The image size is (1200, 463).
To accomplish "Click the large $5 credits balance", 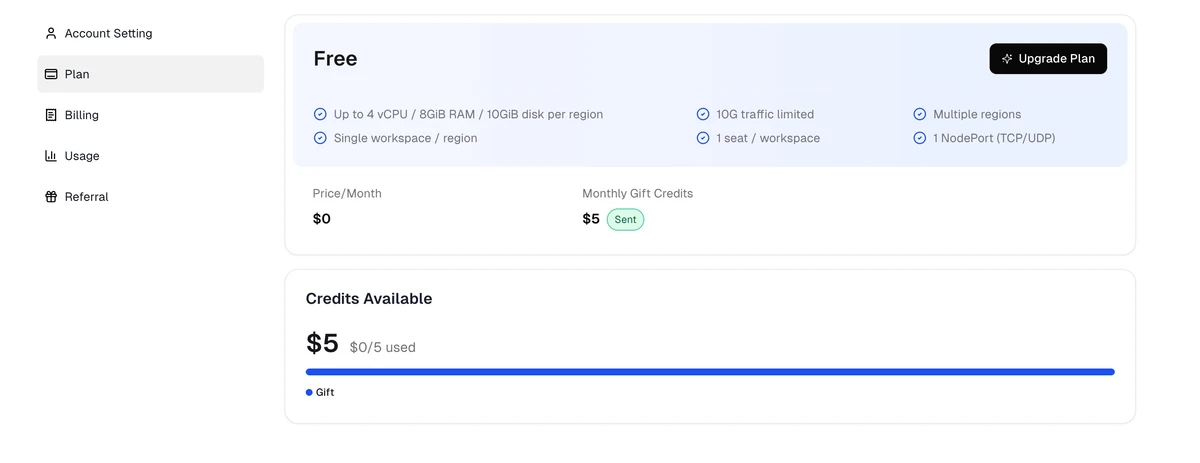I will pyautogui.click(x=322, y=343).
